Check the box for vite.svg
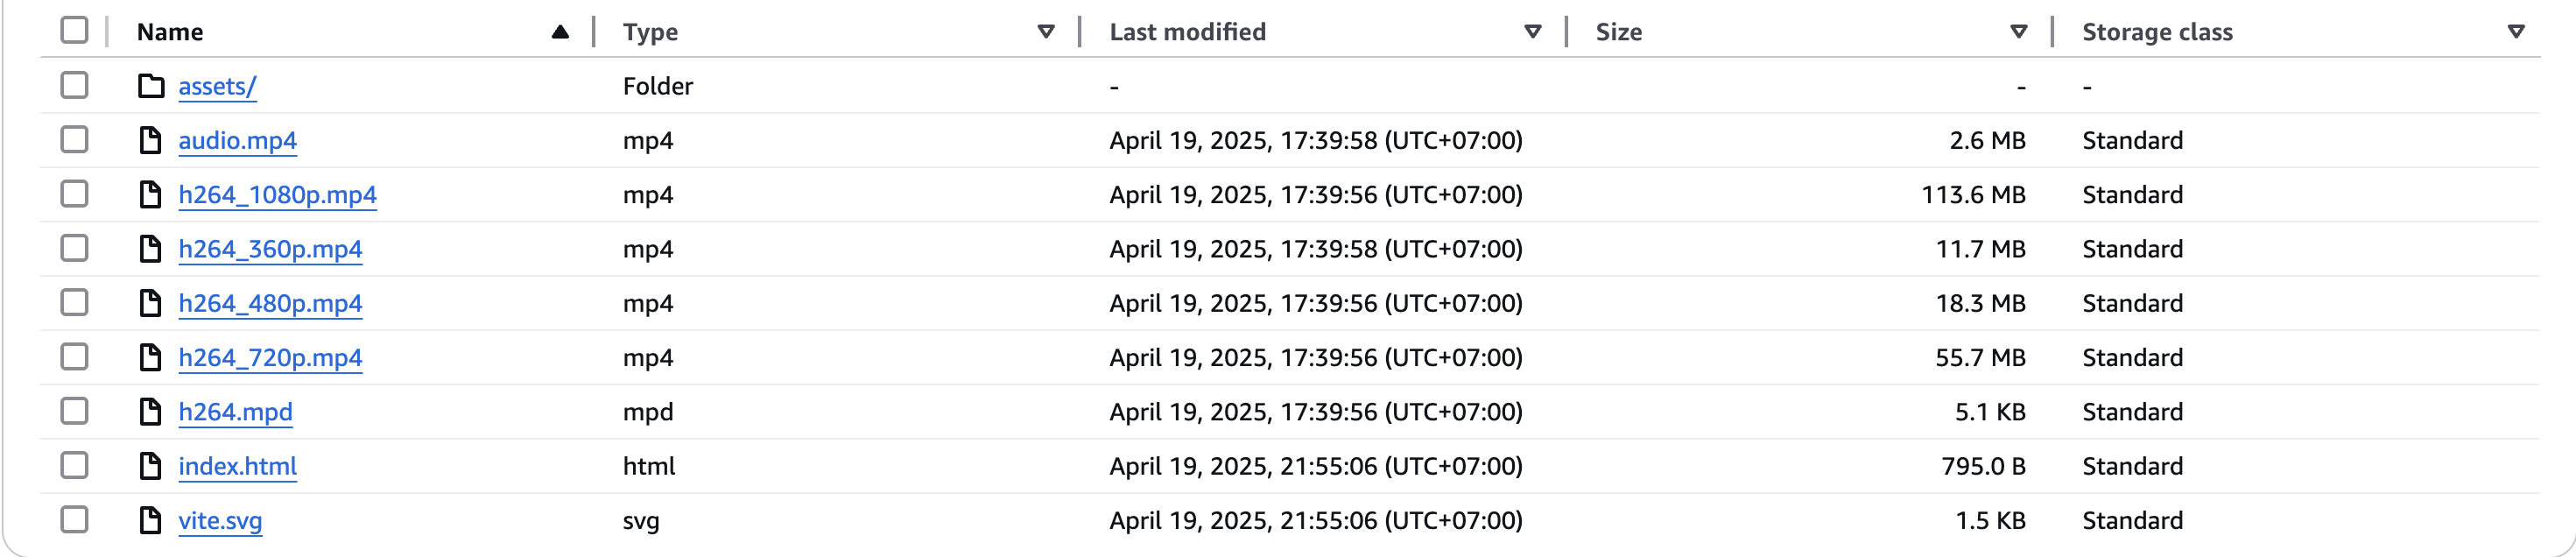The width and height of the screenshot is (2576, 557). (x=74, y=519)
